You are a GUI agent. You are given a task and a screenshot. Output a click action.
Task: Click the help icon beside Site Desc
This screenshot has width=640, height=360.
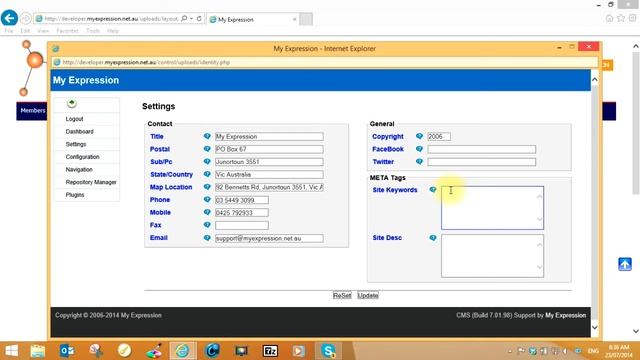433,237
